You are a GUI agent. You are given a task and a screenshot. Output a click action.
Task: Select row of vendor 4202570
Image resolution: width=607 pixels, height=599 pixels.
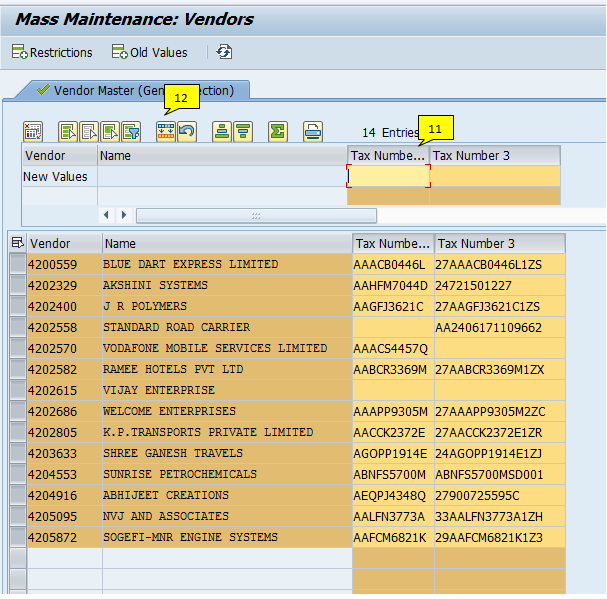(17, 349)
